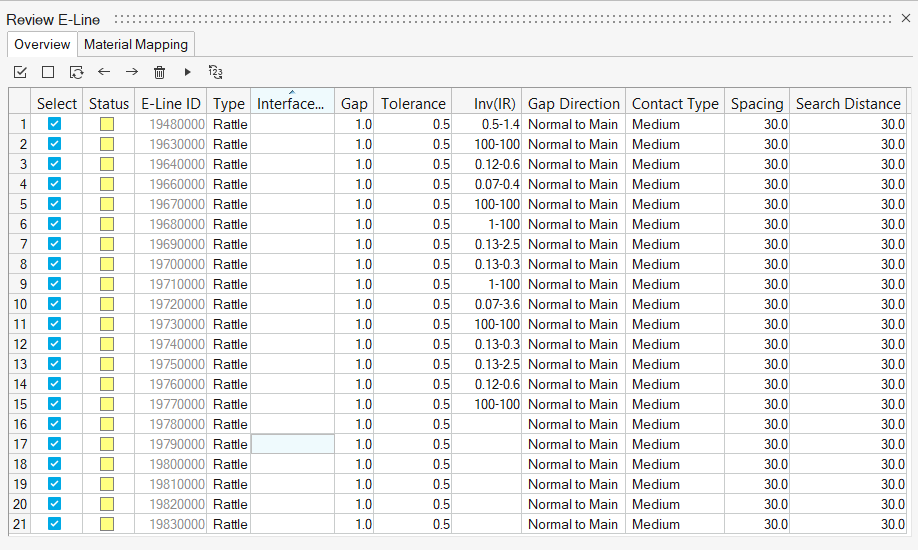This screenshot has height=550, width=918.
Task: Go to next E-Line with right arrow
Action: pos(132,72)
